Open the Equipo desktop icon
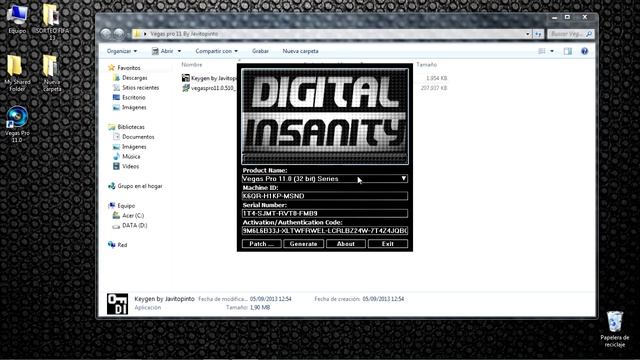Viewport: 640px width, 360px height. click(x=17, y=19)
